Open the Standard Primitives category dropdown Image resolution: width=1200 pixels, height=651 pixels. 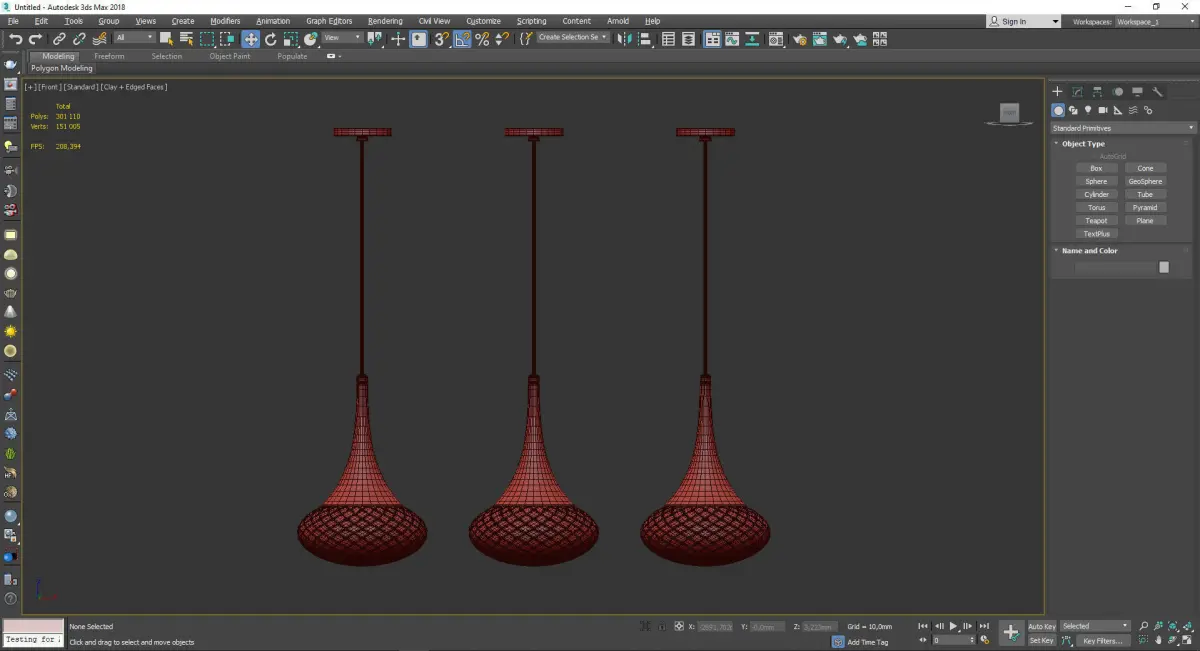pos(1122,128)
